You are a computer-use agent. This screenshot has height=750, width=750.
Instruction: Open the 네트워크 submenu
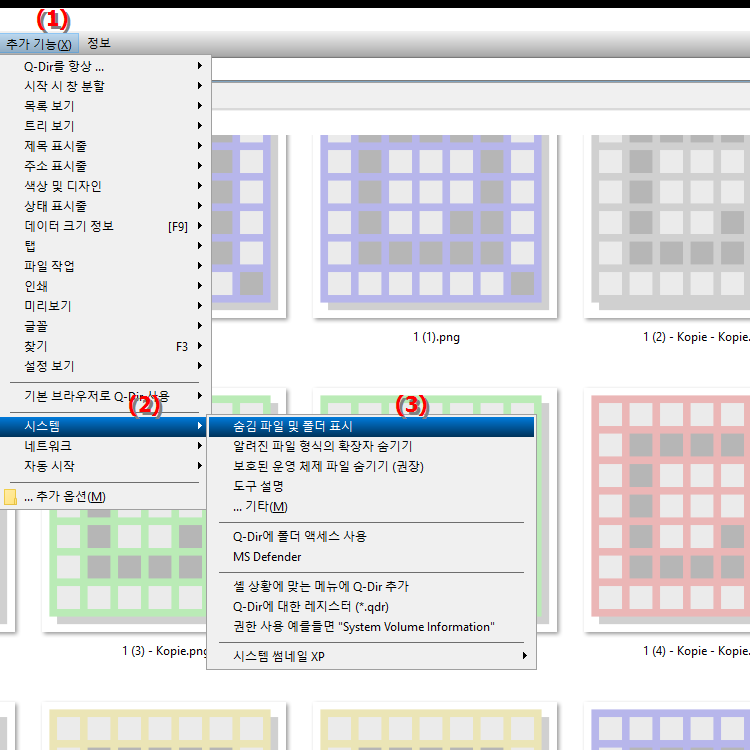coord(104,446)
